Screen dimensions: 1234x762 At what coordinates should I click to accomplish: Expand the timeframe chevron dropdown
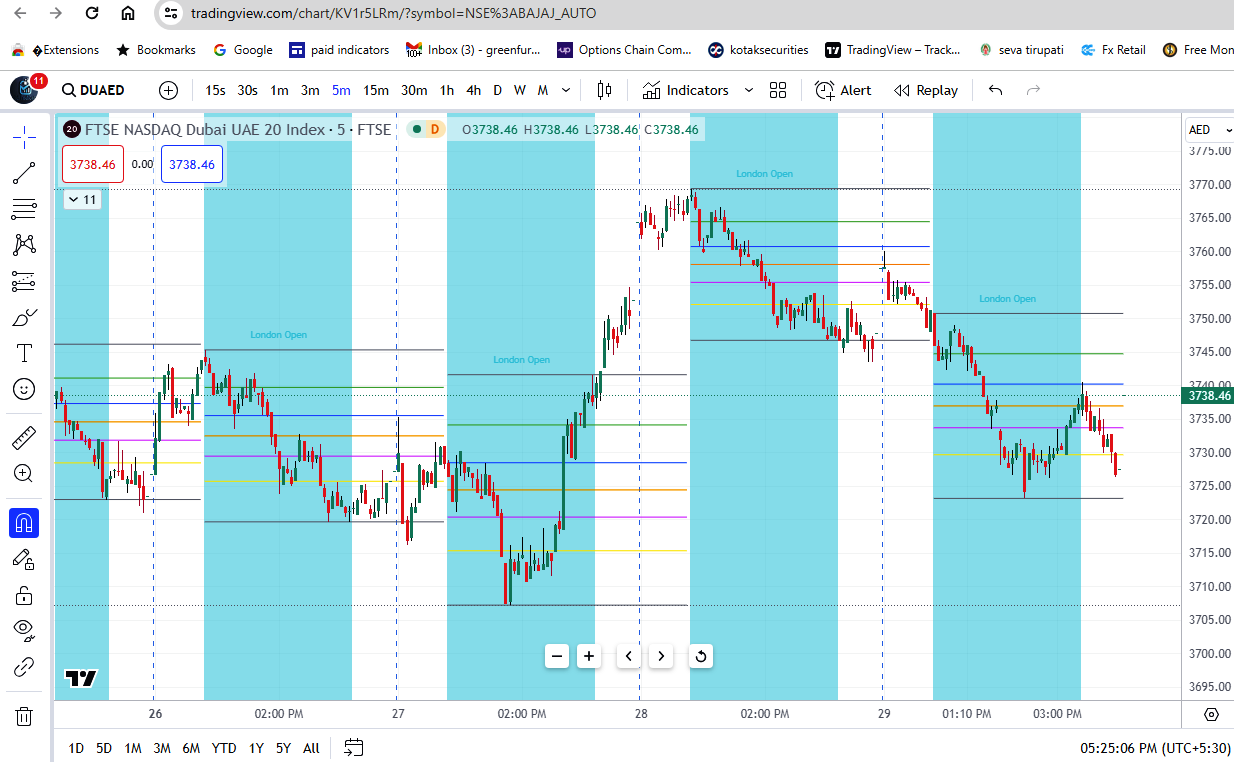[x=565, y=90]
